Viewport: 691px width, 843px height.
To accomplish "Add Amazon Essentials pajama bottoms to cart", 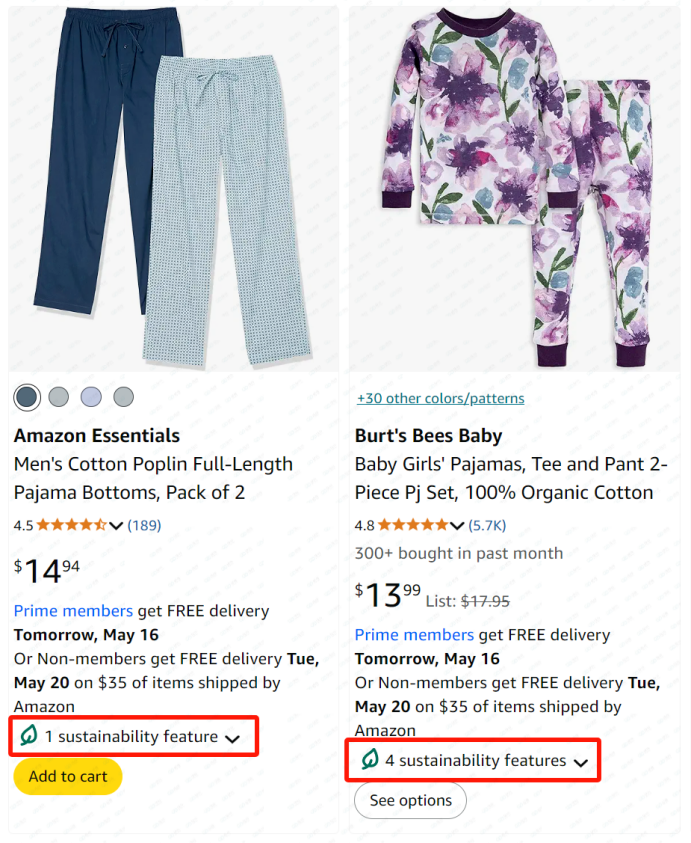I will 68,776.
